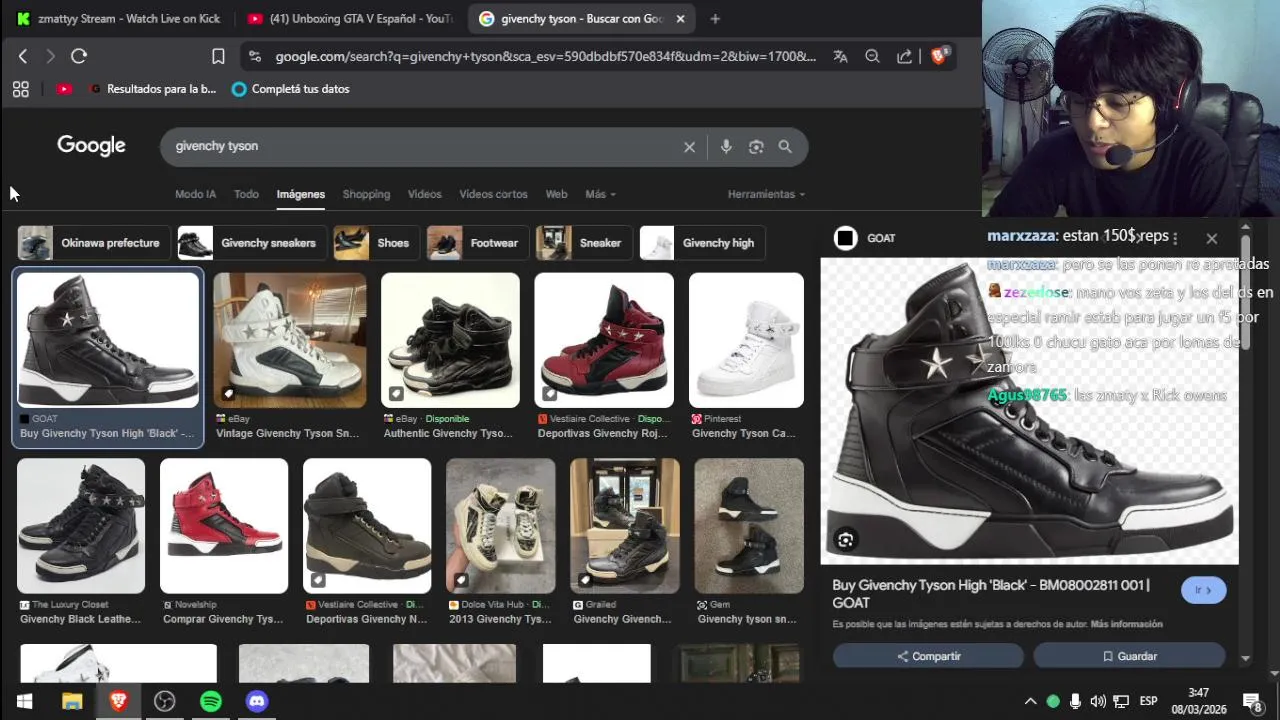Click the Google logo
This screenshot has height=720, width=1280.
click(91, 146)
